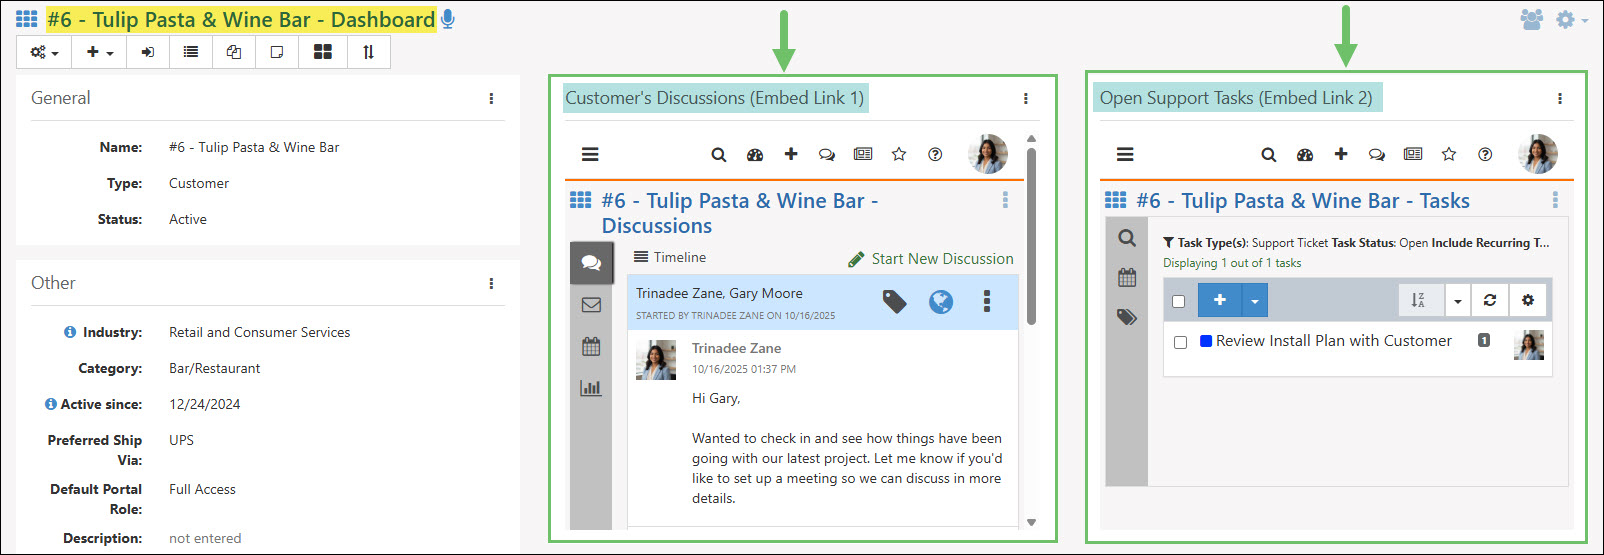Screen dimensions: 1604x555
Task: Click plus icon in Discussions embed header
Action: [791, 154]
